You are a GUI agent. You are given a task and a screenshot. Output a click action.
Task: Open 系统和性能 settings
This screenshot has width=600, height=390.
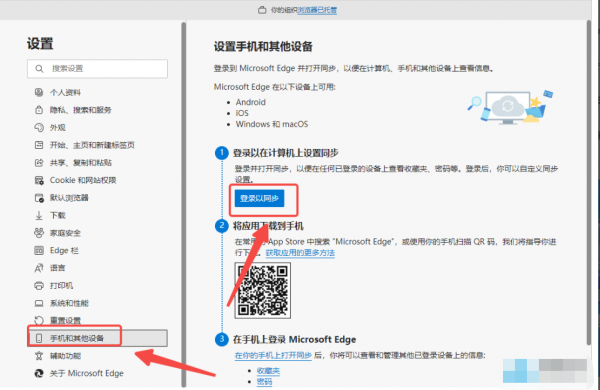pyautogui.click(x=69, y=303)
